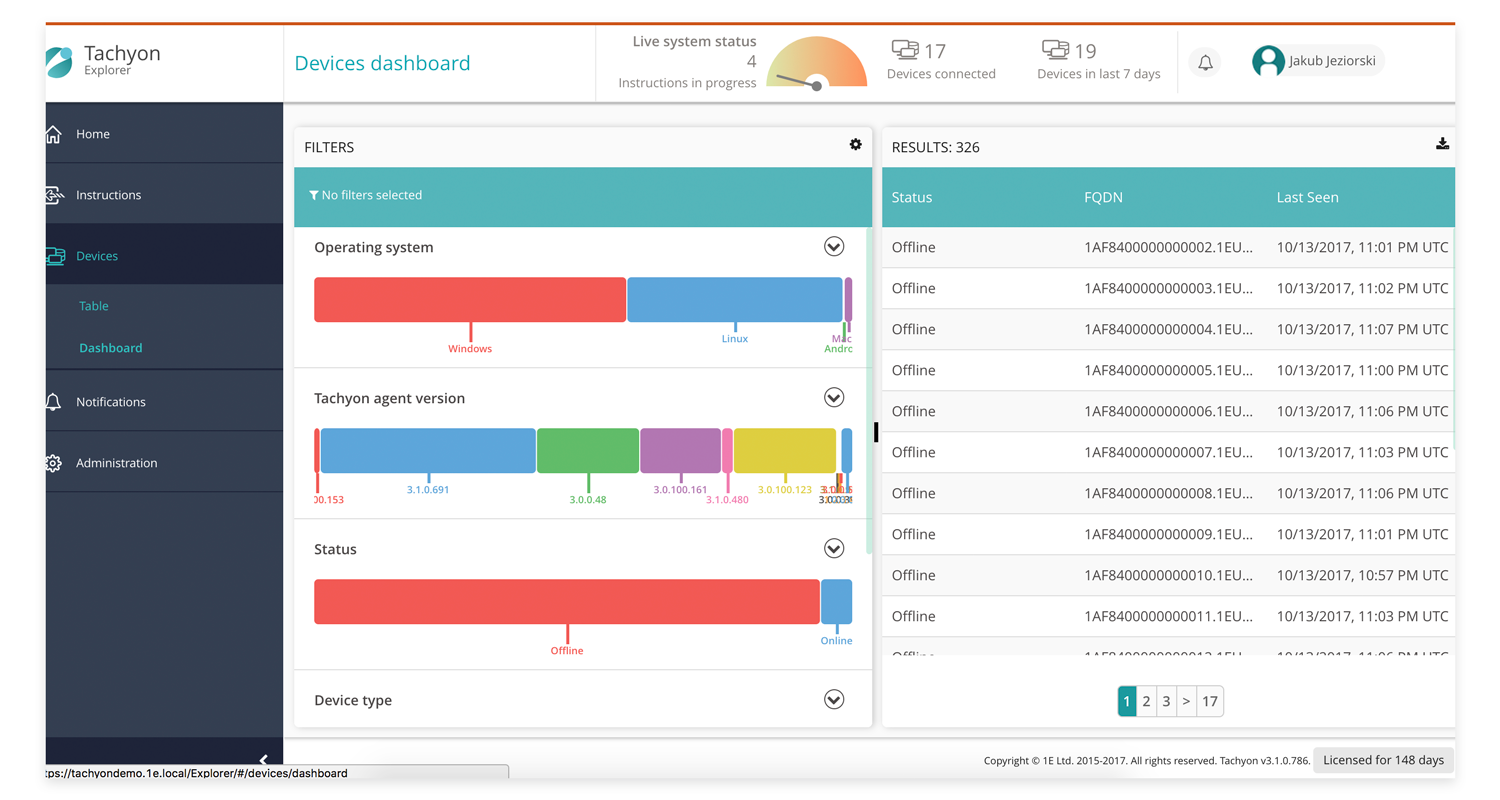The image size is (1500, 800).
Task: Click Offline status in 1AF8400000000007 row
Action: coord(914,452)
